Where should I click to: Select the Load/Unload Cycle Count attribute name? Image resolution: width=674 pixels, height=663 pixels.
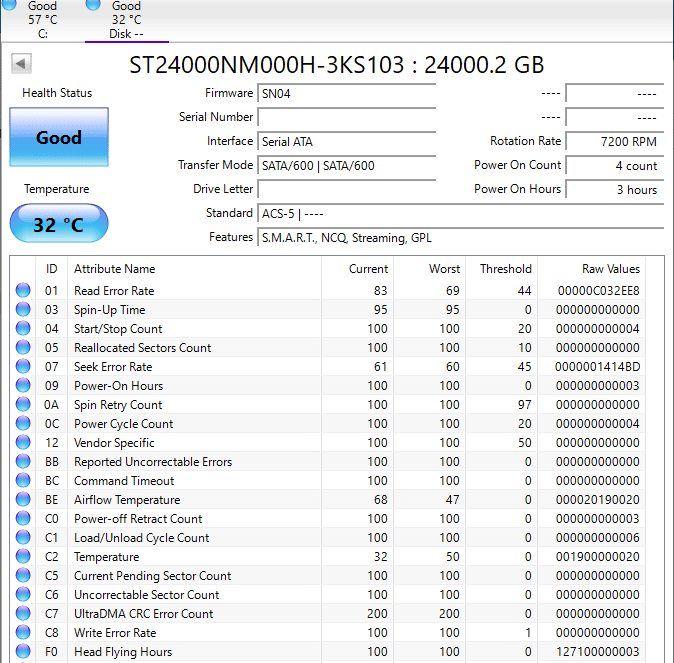(x=141, y=538)
